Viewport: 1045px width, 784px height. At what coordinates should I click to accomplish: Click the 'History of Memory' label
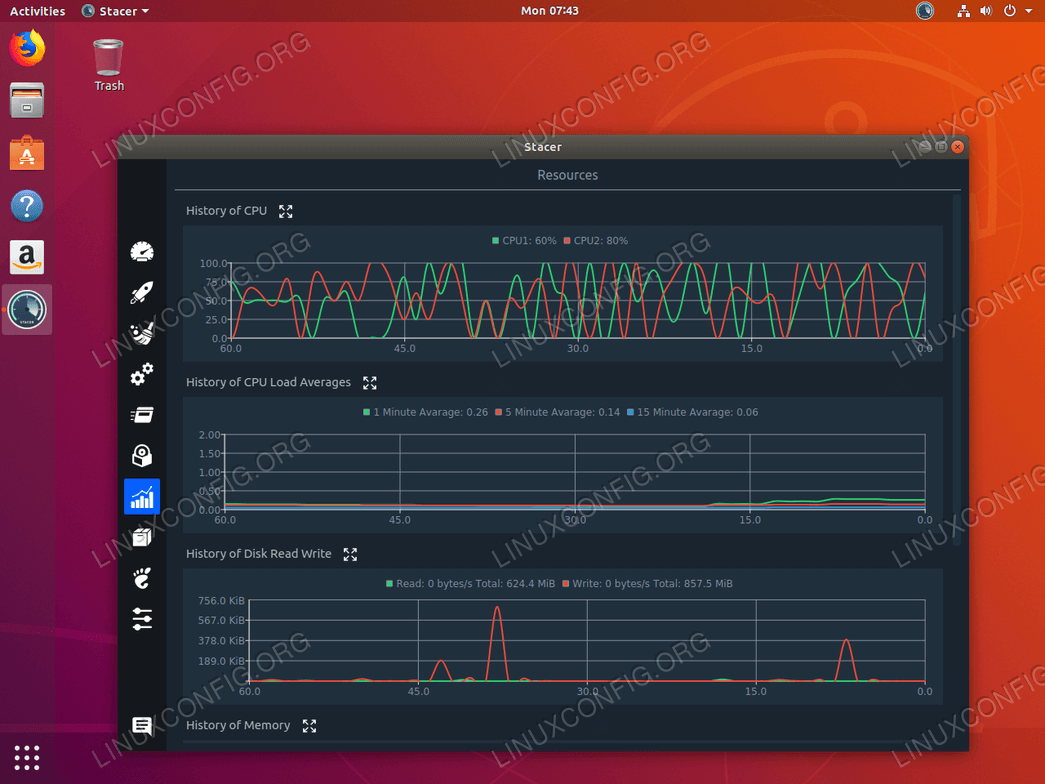click(238, 725)
